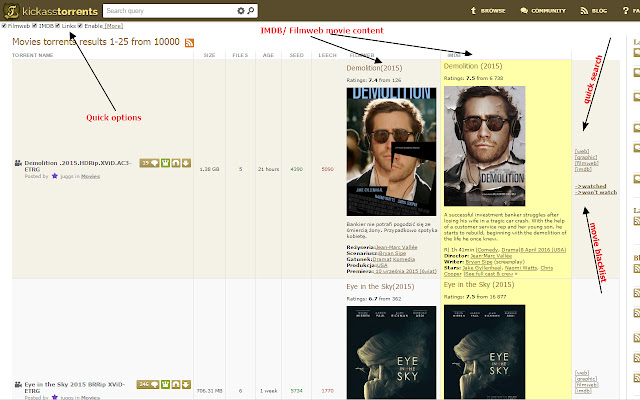Image resolution: width=640 pixels, height=400 pixels.
Task: Open Filmweb Reżyseria Jean-Marc Vallée link
Action: click(396, 247)
